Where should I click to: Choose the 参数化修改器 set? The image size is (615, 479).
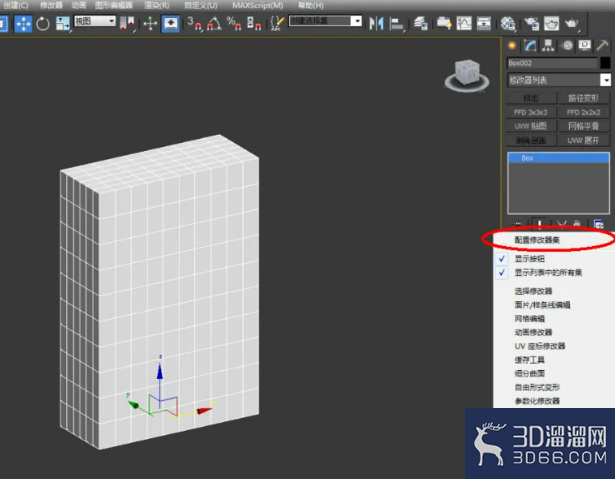tap(554, 401)
